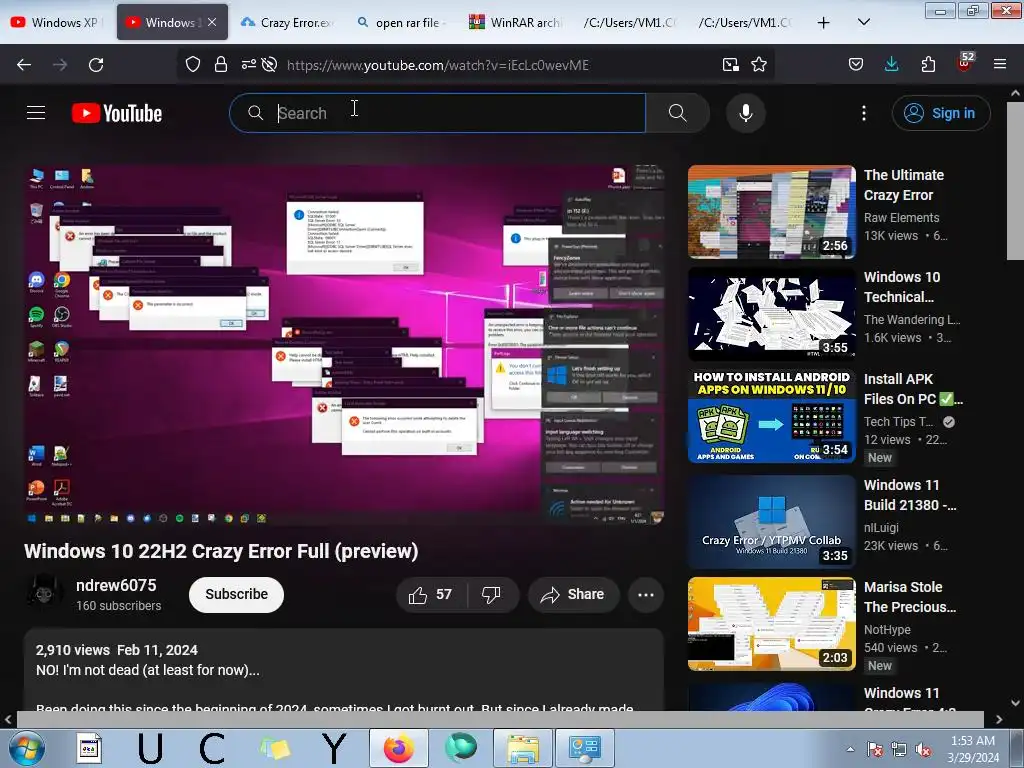The width and height of the screenshot is (1024, 768).
Task: Open the nlLuigi channel name
Action: (x=881, y=527)
